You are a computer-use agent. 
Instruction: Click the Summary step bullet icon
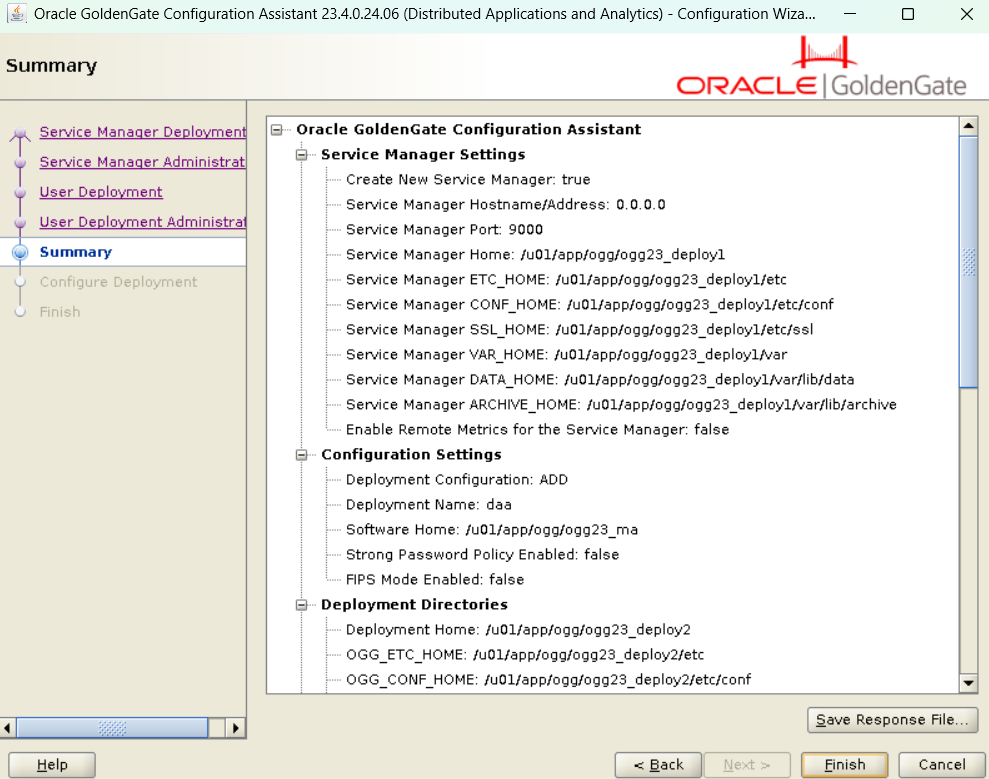[20, 252]
